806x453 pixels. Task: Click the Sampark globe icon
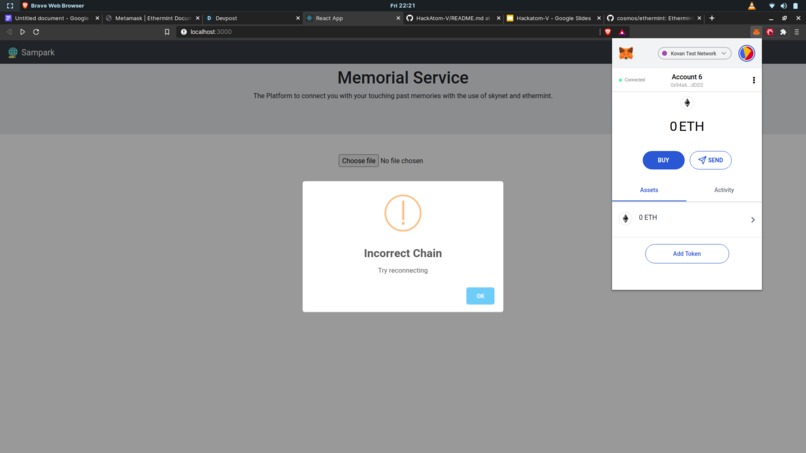pyautogui.click(x=13, y=52)
